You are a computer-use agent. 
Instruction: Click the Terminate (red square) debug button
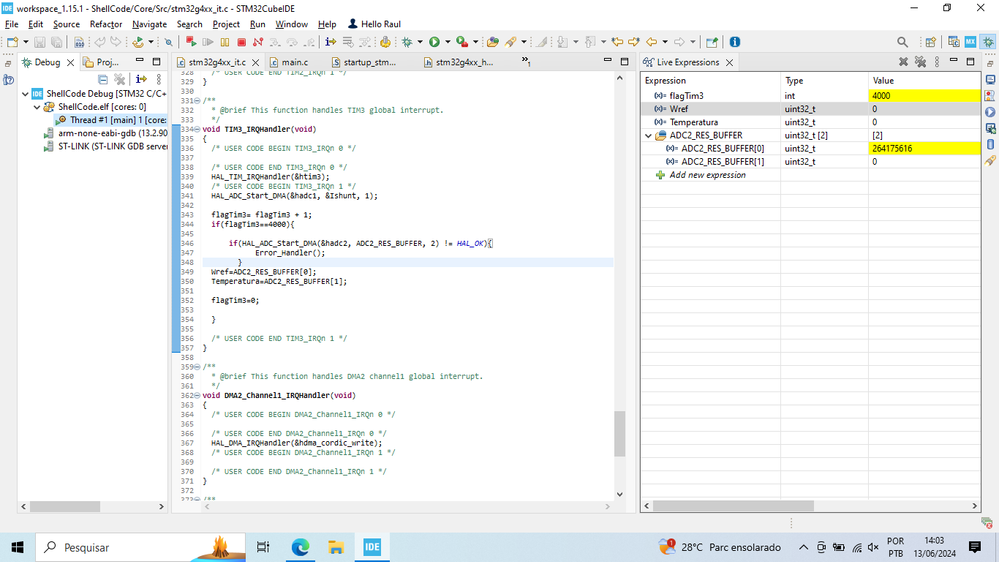coord(241,42)
